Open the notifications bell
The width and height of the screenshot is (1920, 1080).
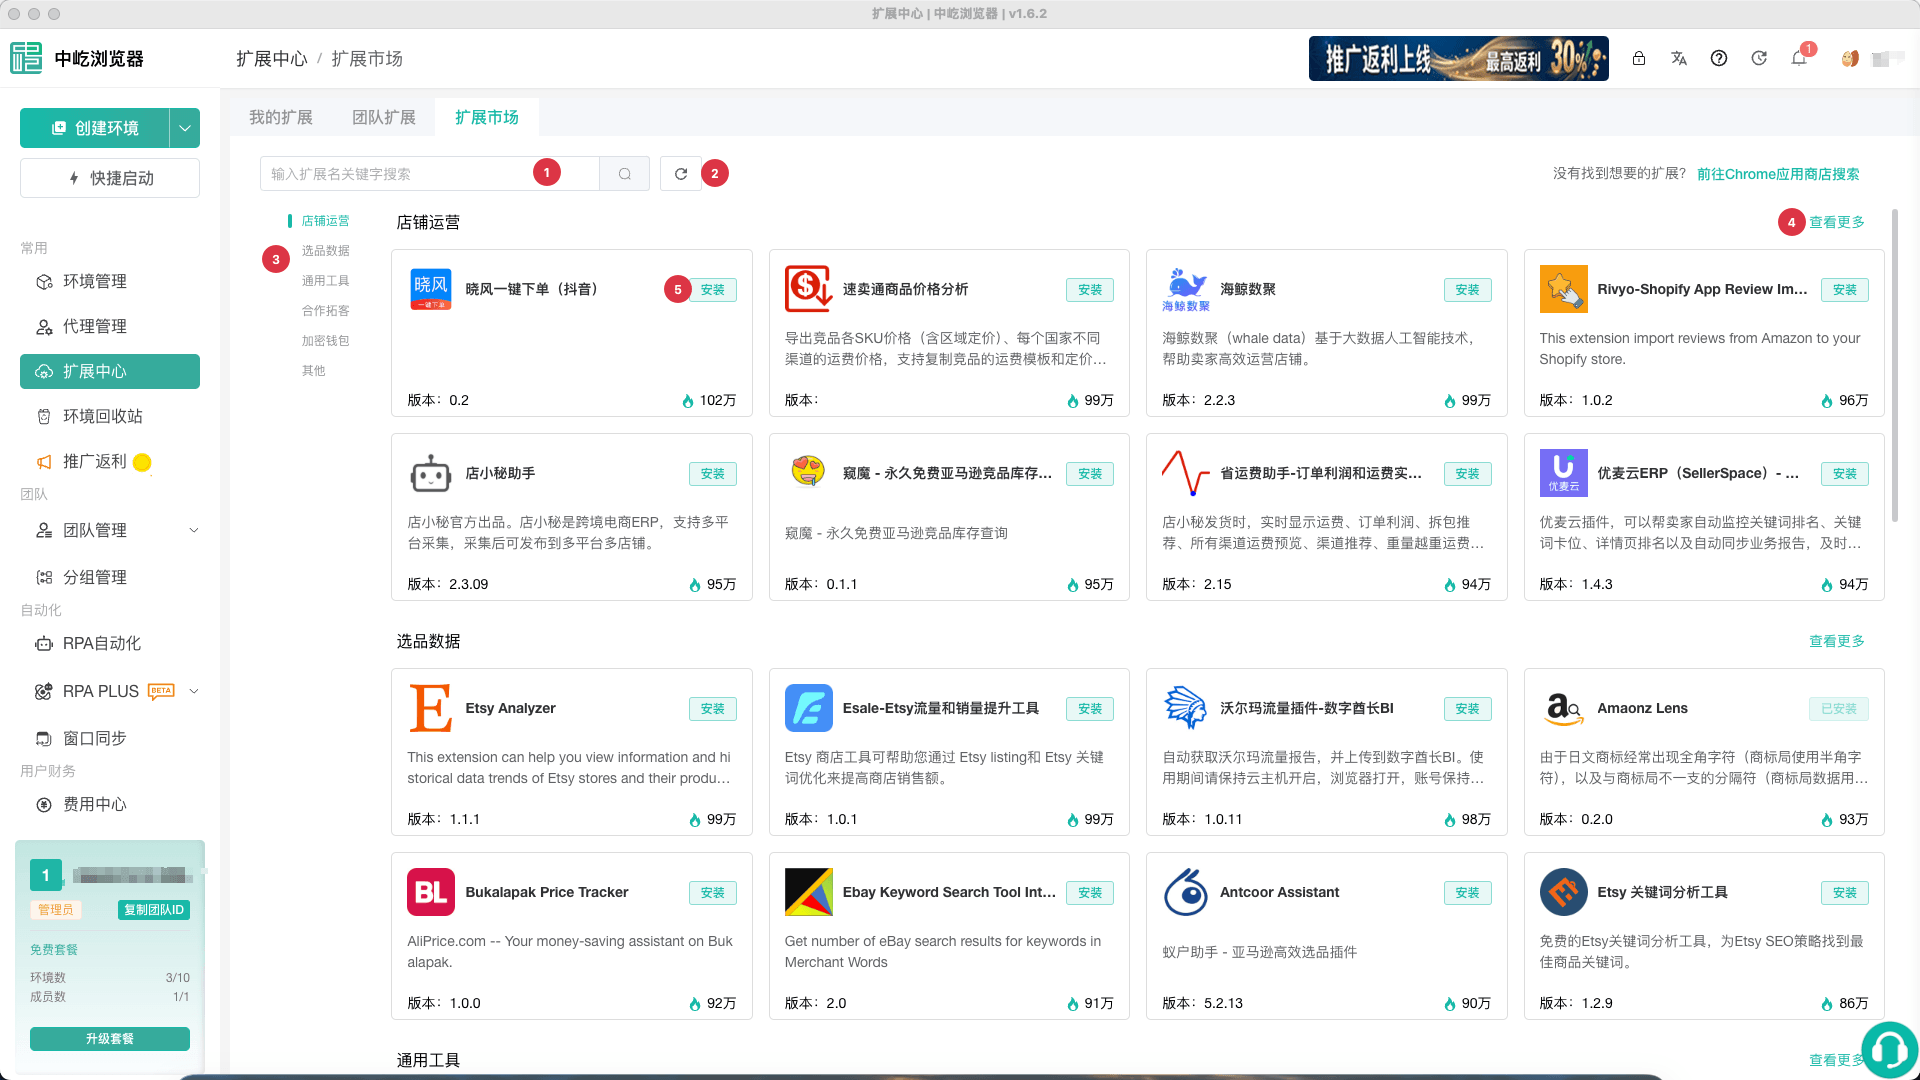[x=1799, y=59]
